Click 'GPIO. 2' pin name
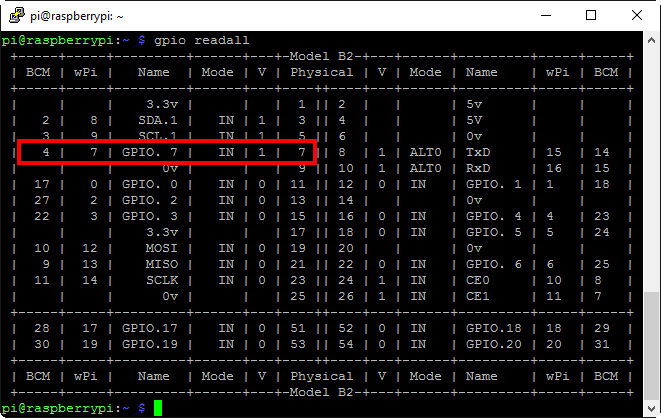Image resolution: width=661 pixels, height=418 pixels. tap(150, 200)
